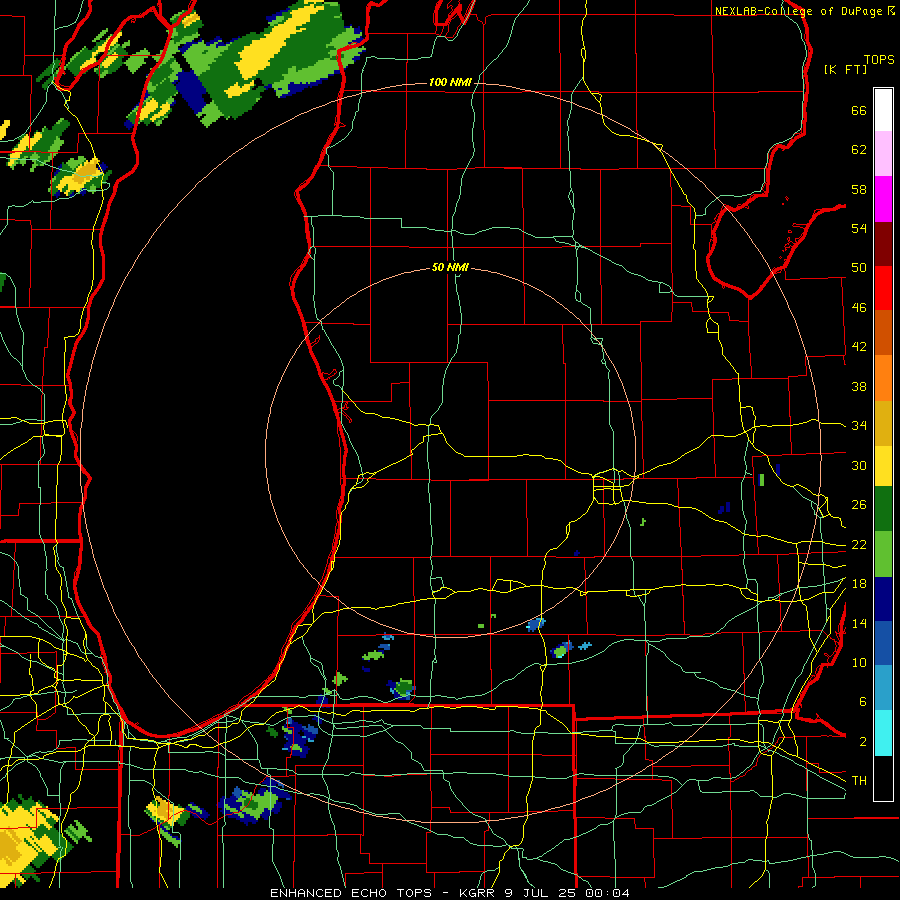Click the light green 26 kft legend swatch

883,554
